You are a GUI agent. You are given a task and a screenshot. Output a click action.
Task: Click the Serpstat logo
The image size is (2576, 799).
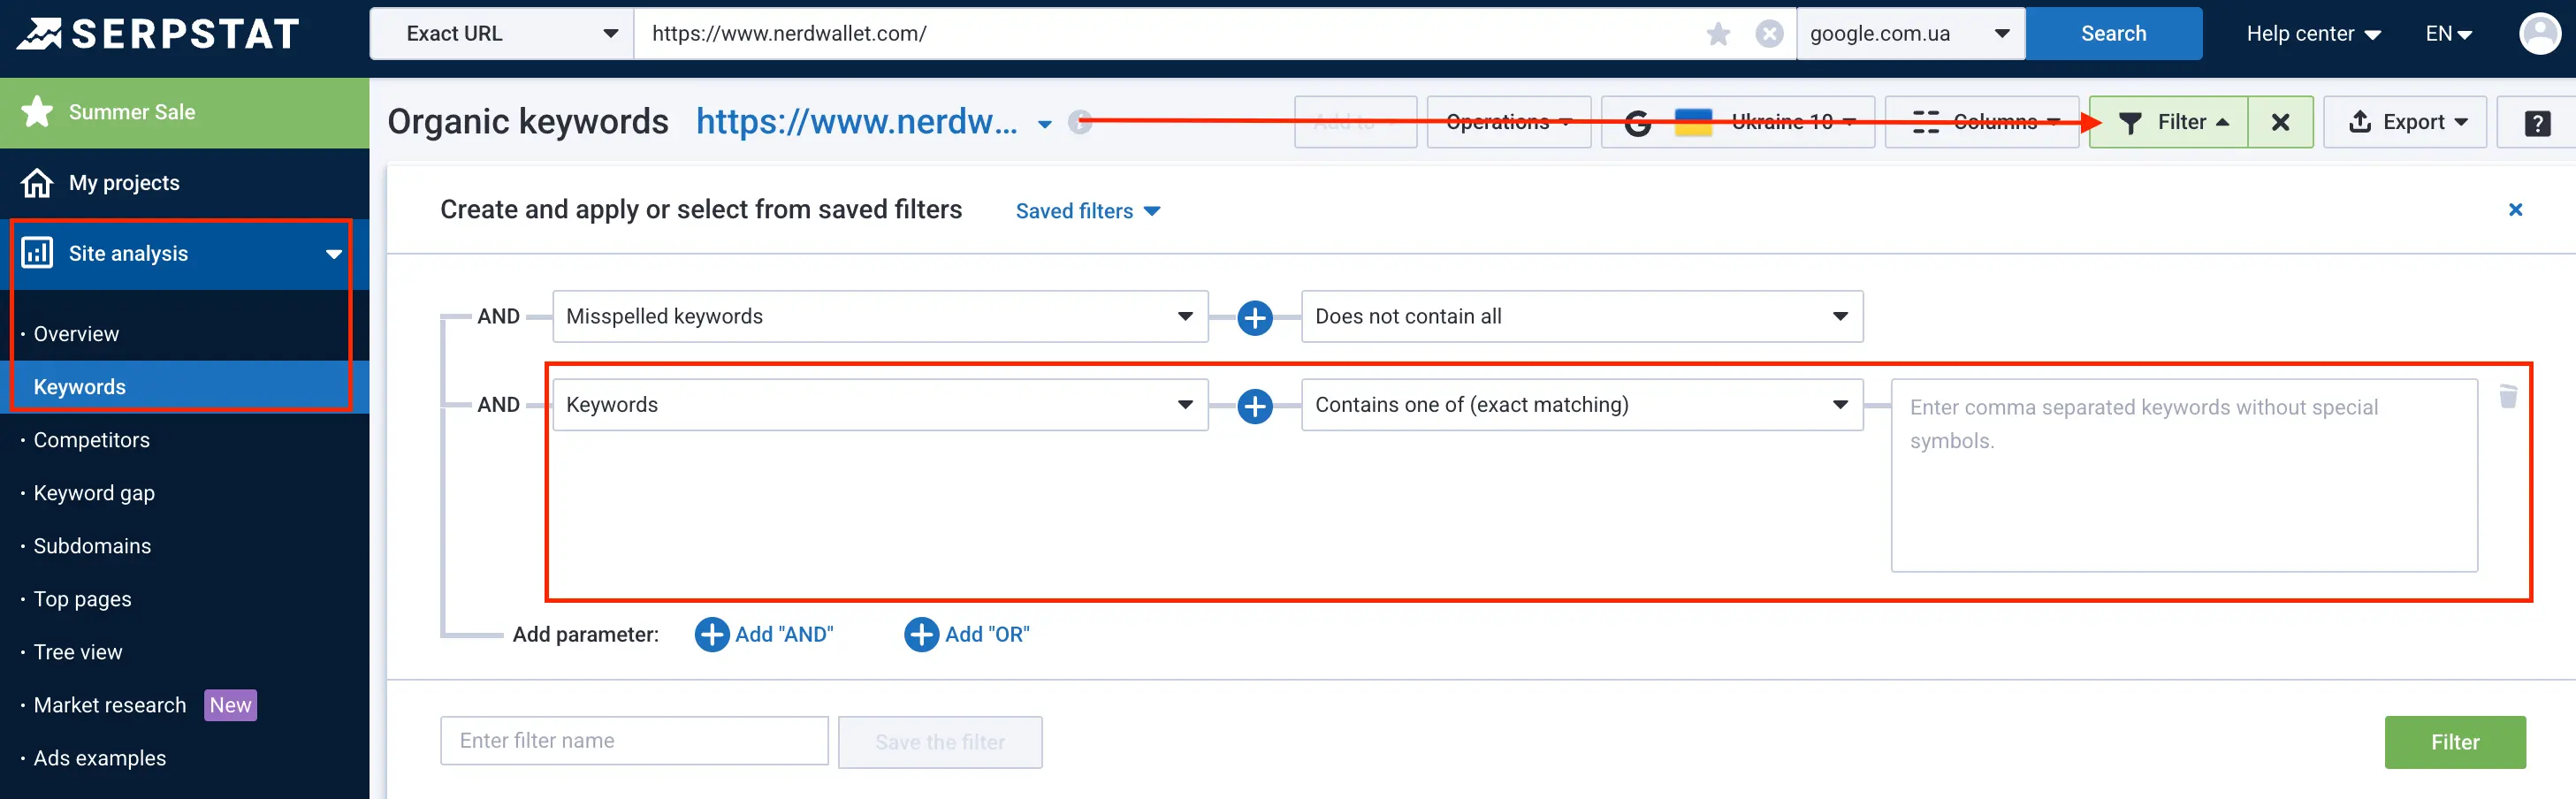(x=158, y=34)
